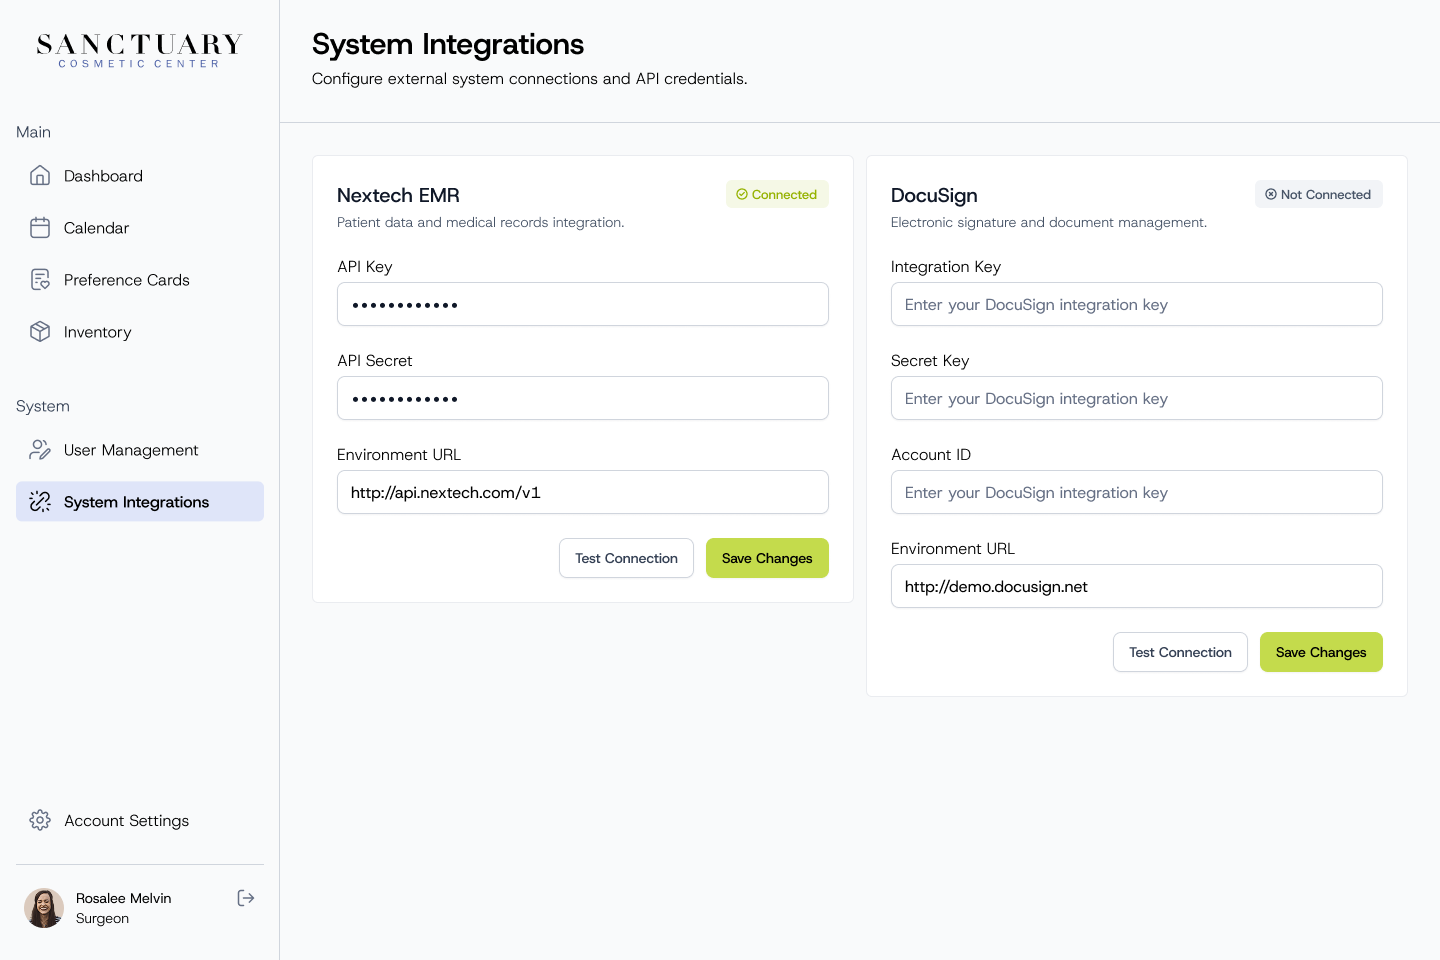Click the User Management icon
The height and width of the screenshot is (960, 1440).
click(40, 450)
